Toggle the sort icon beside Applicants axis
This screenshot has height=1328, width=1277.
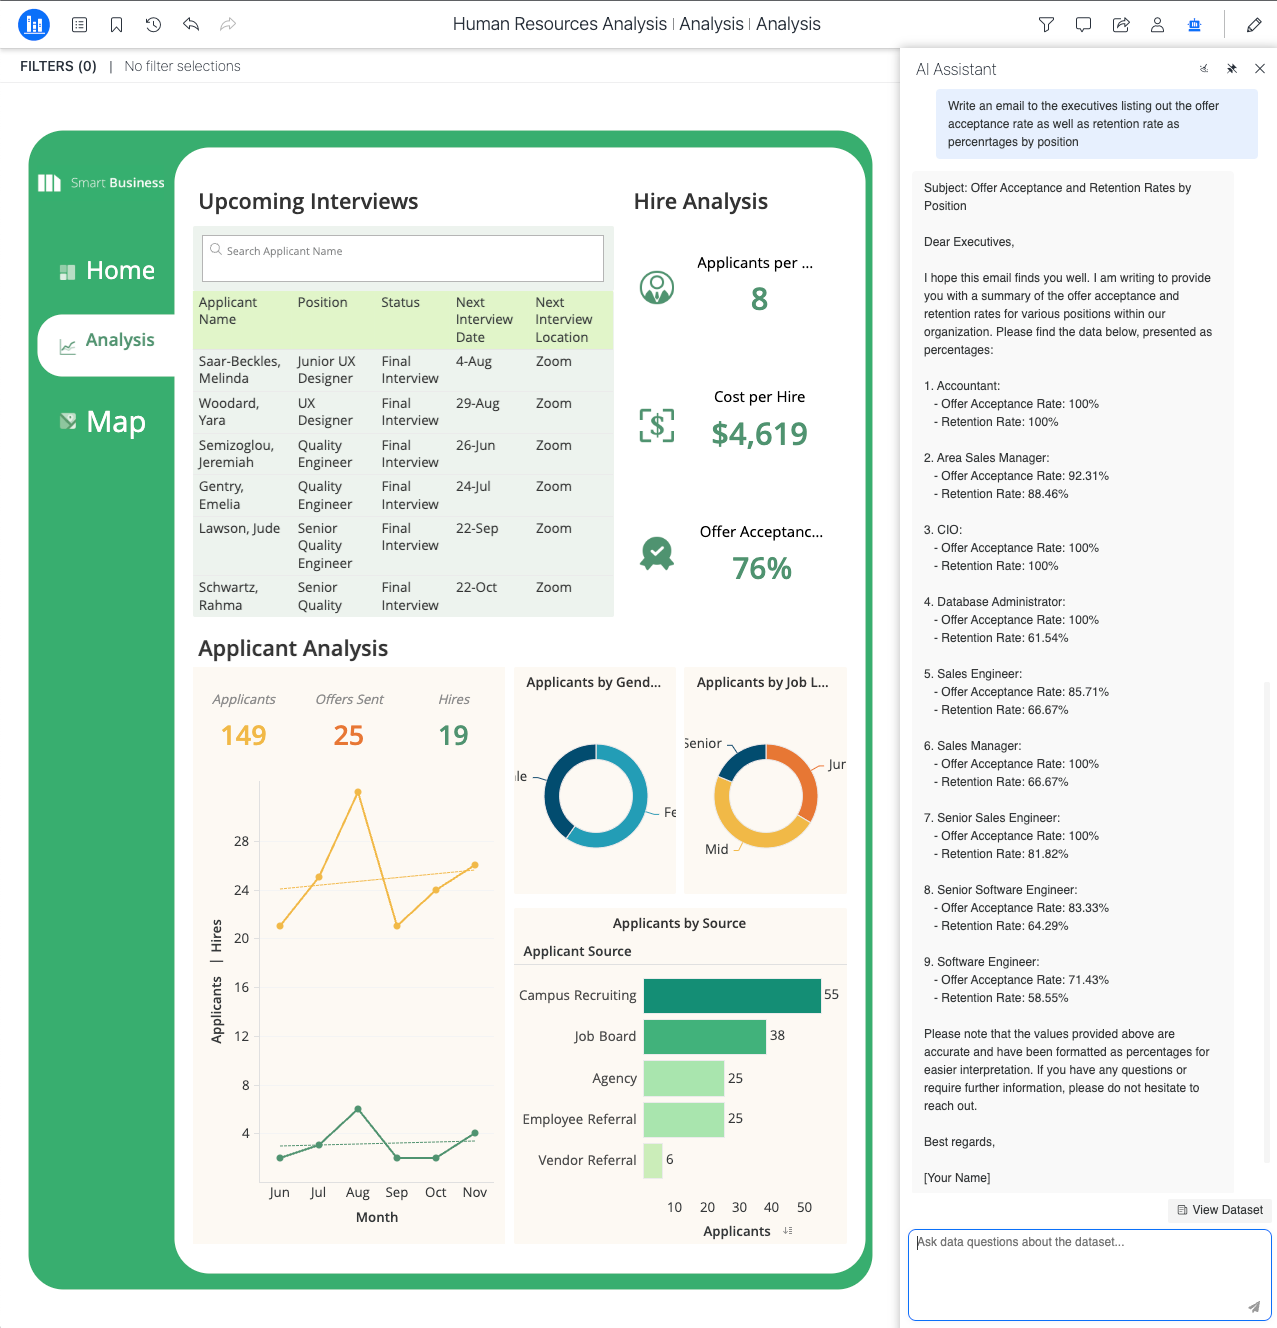(x=788, y=1231)
